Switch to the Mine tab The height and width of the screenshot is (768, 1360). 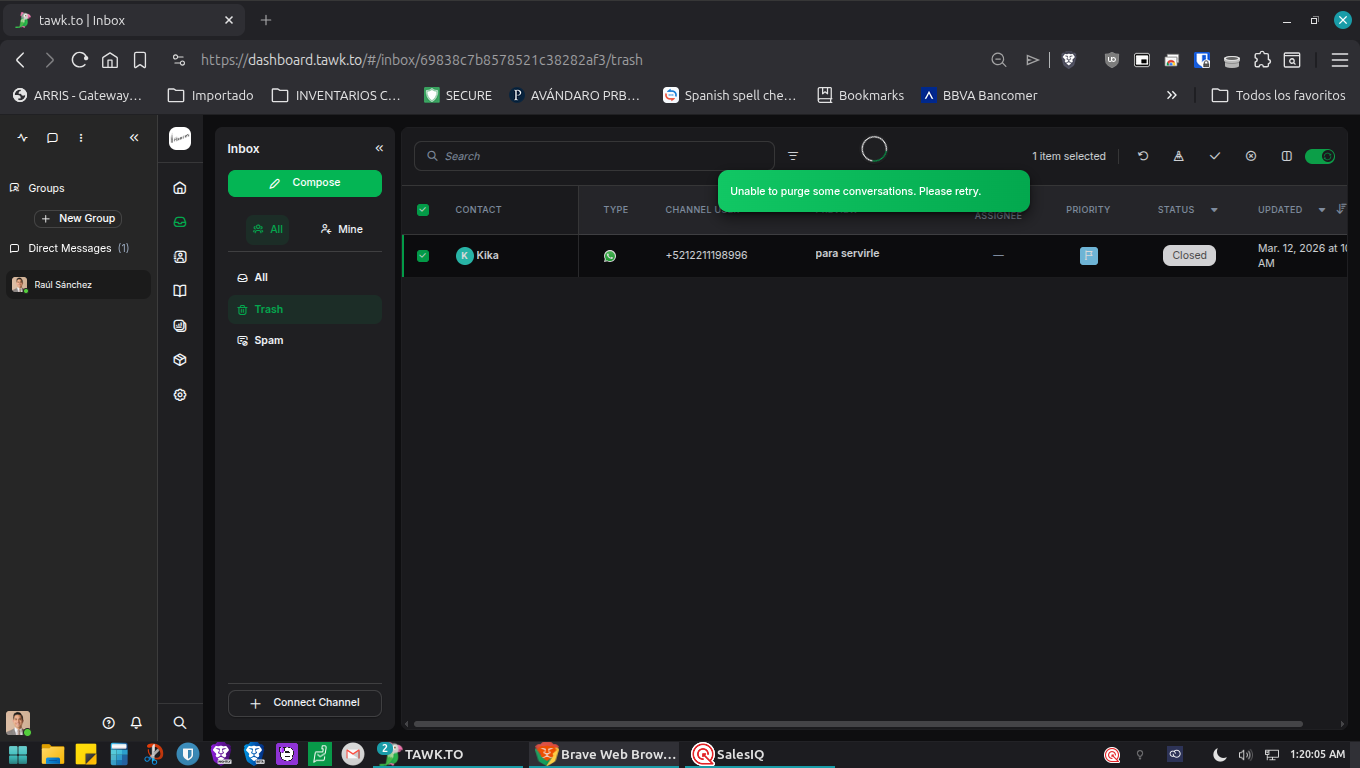[341, 229]
